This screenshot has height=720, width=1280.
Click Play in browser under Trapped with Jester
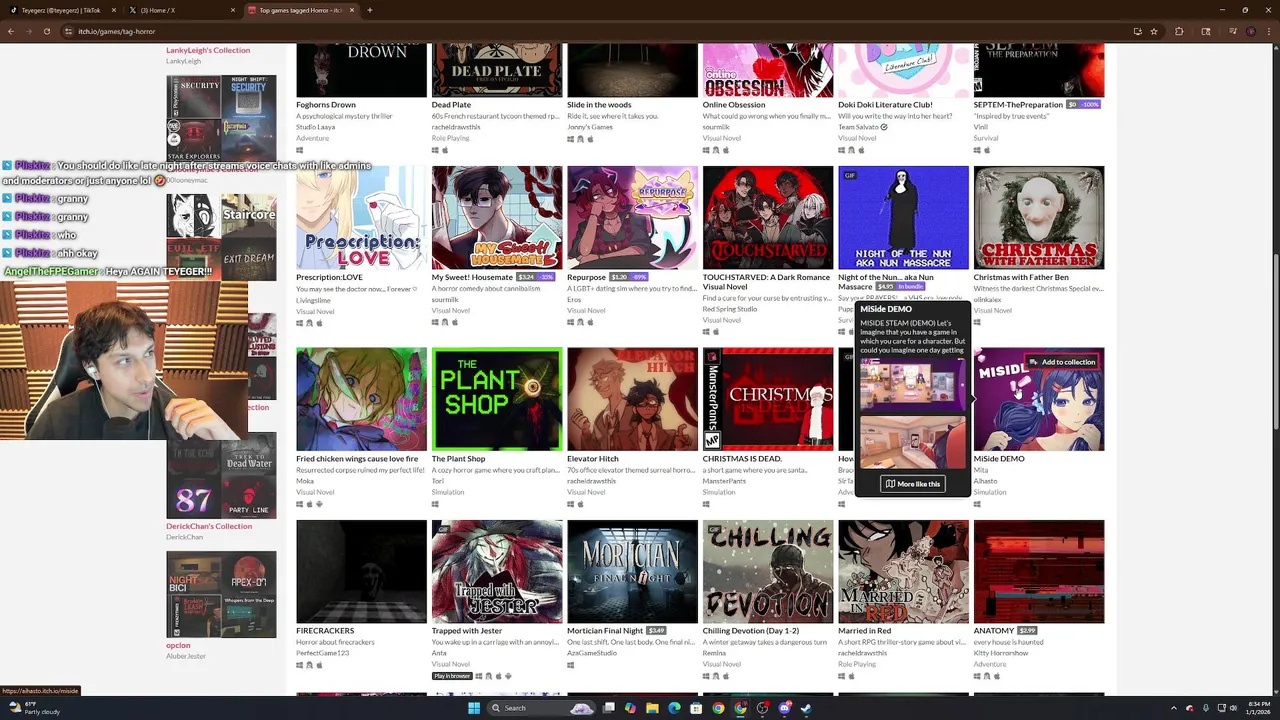[x=451, y=676]
